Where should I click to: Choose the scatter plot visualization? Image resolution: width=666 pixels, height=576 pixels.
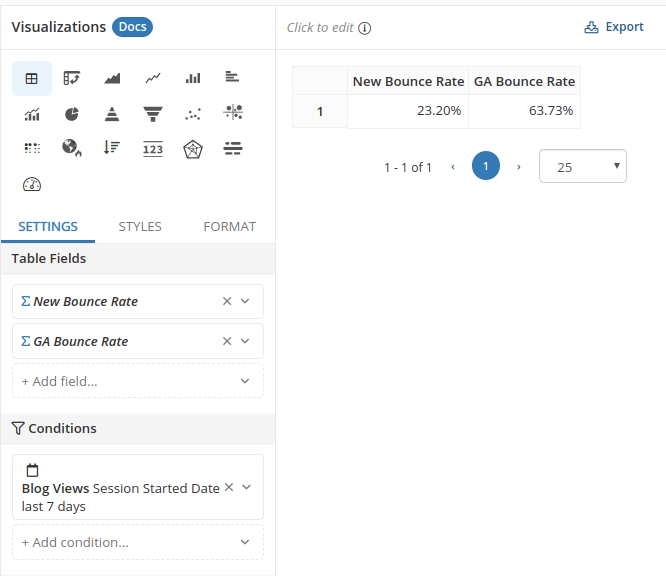click(193, 114)
